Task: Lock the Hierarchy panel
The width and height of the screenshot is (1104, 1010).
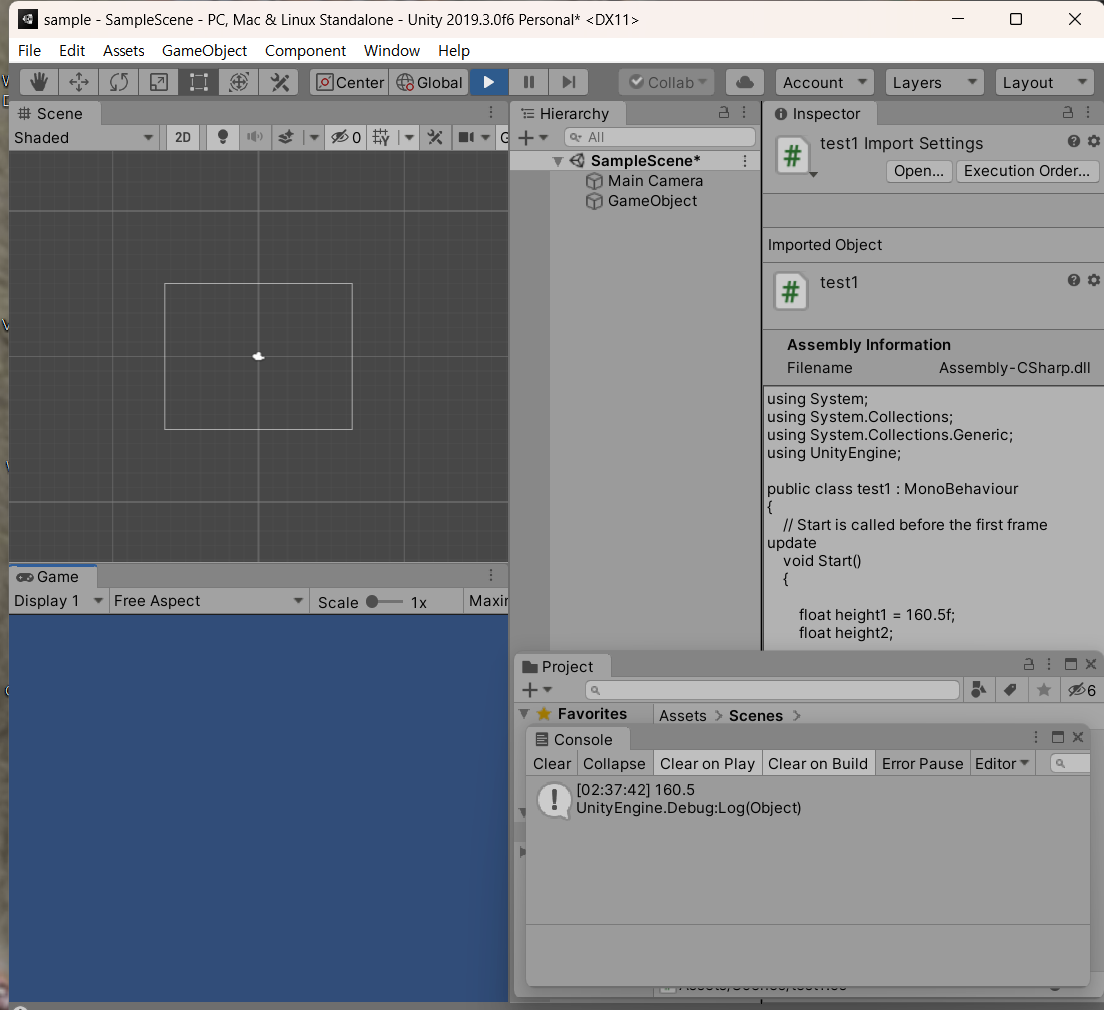Action: 723,113
